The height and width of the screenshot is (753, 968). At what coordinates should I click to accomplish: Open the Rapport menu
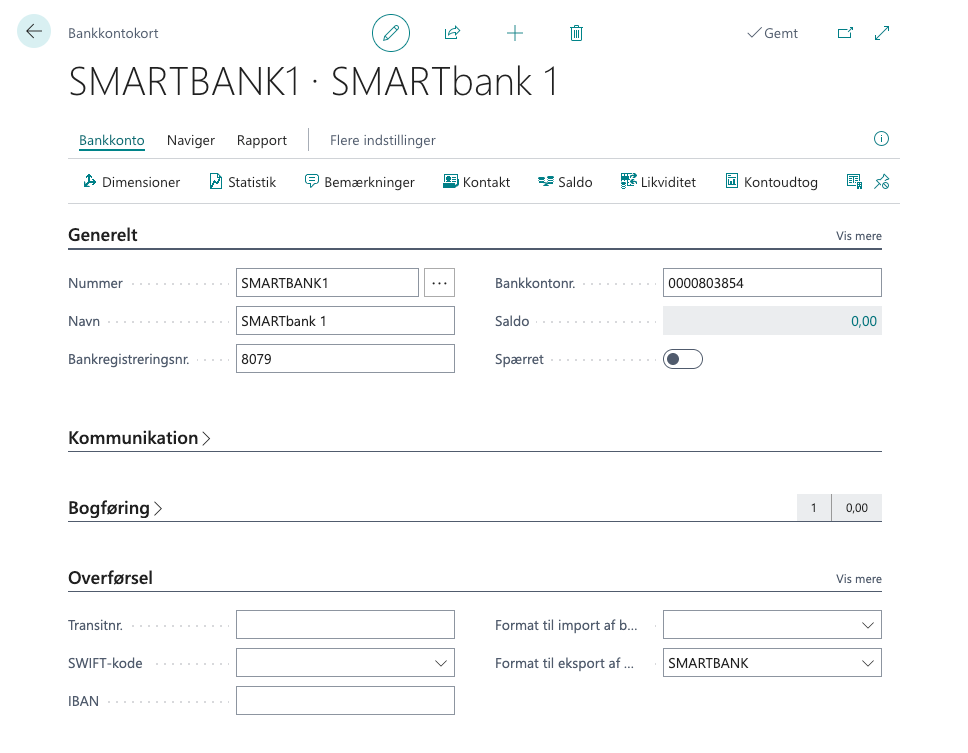coord(262,140)
